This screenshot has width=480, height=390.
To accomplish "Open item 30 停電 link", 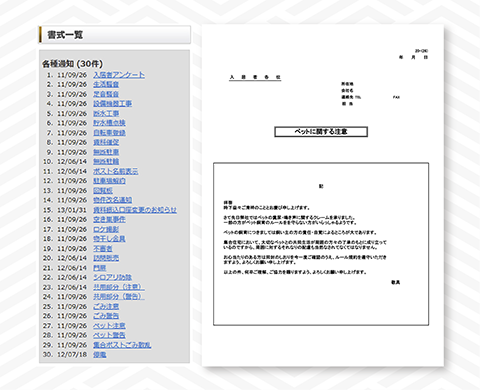I will [x=100, y=355].
